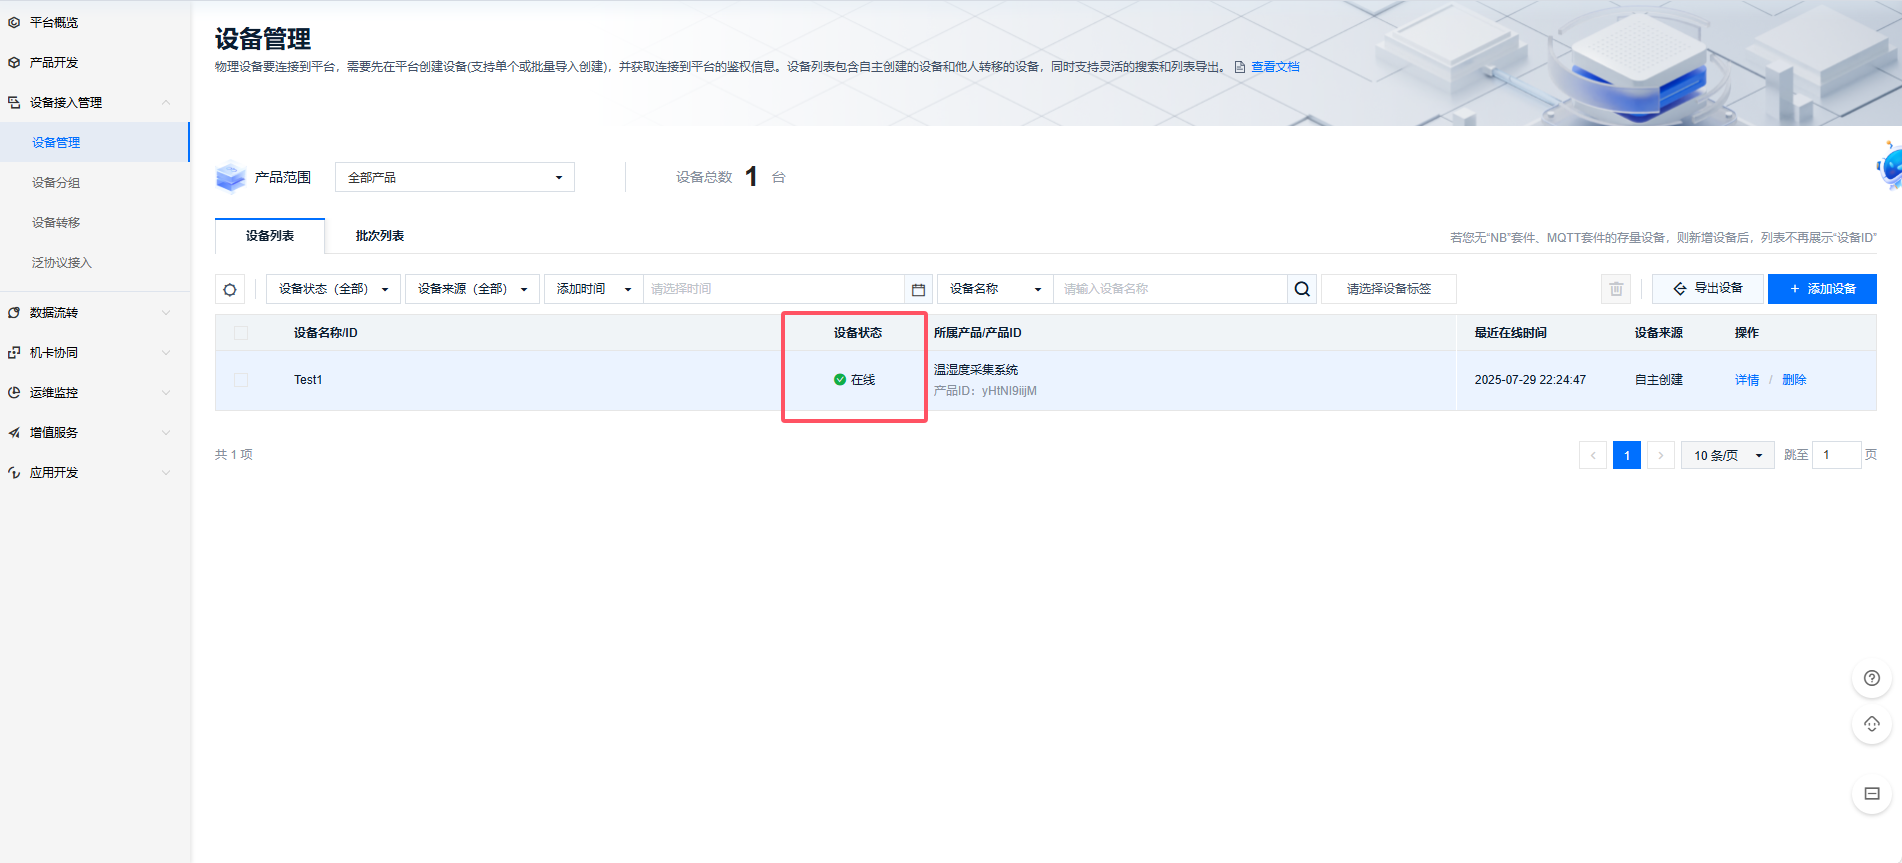Click the 添加设备 button

point(1822,289)
